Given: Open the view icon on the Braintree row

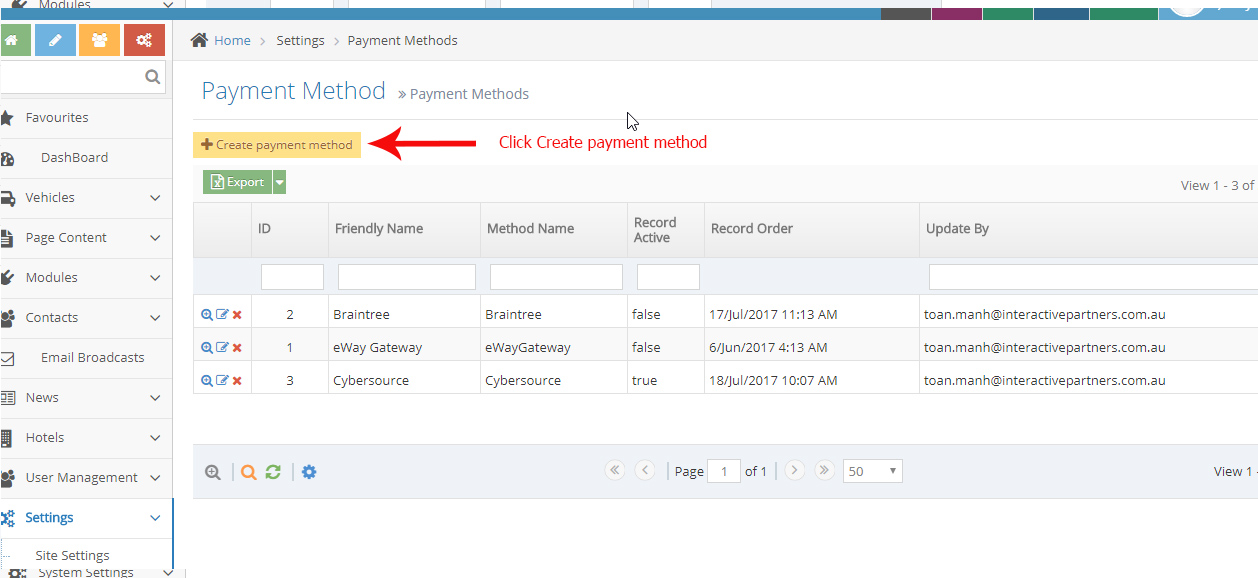Looking at the screenshot, I should [207, 313].
